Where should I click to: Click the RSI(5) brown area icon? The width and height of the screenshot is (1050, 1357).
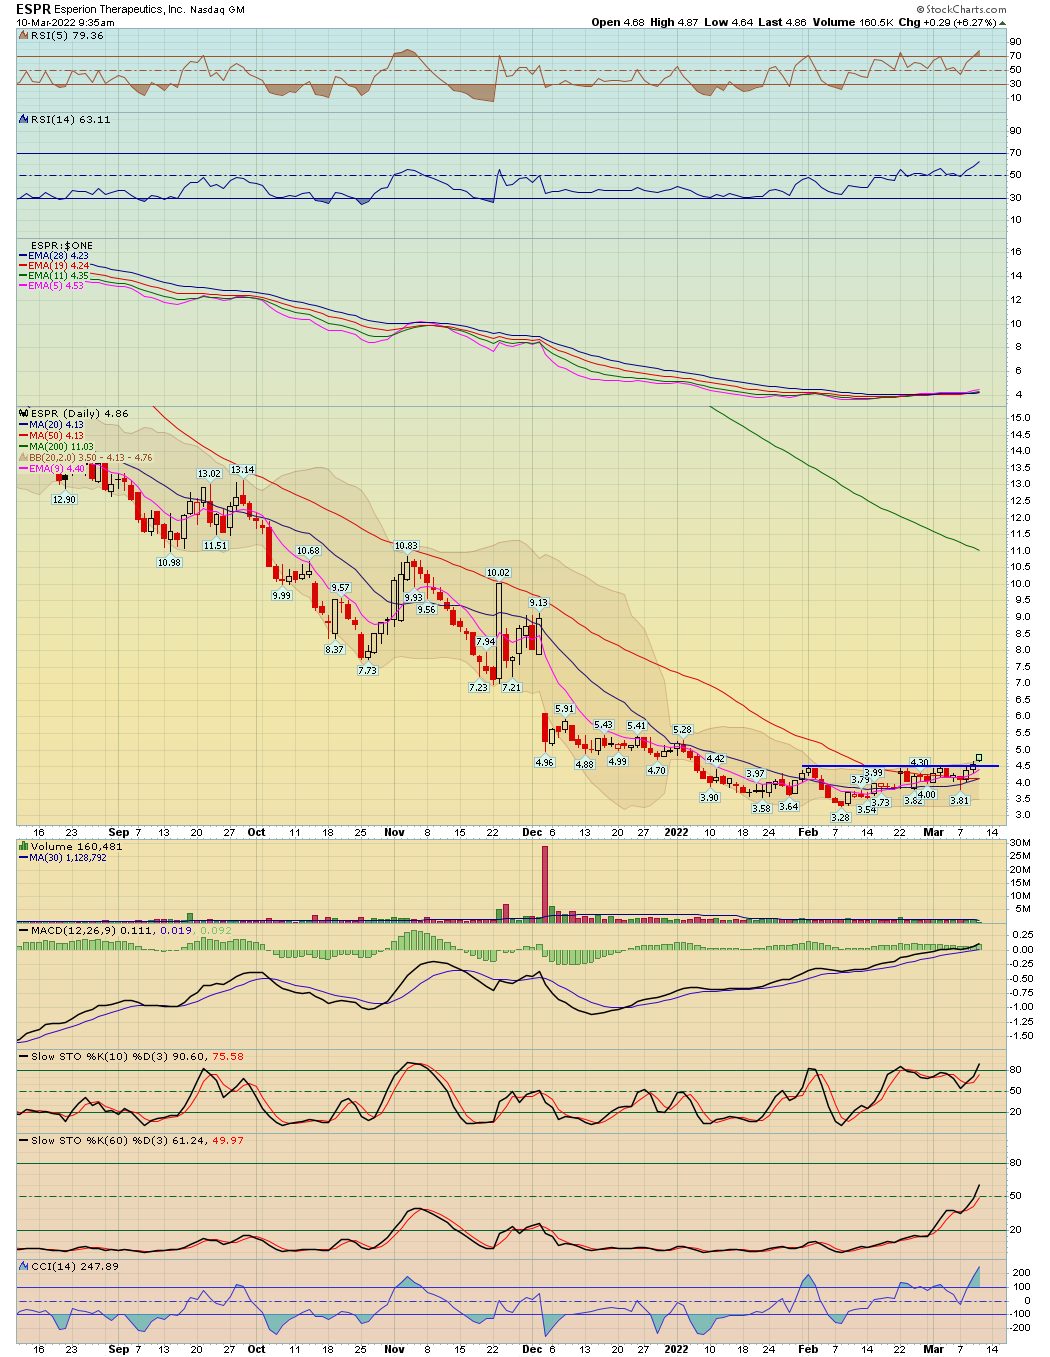(x=24, y=35)
